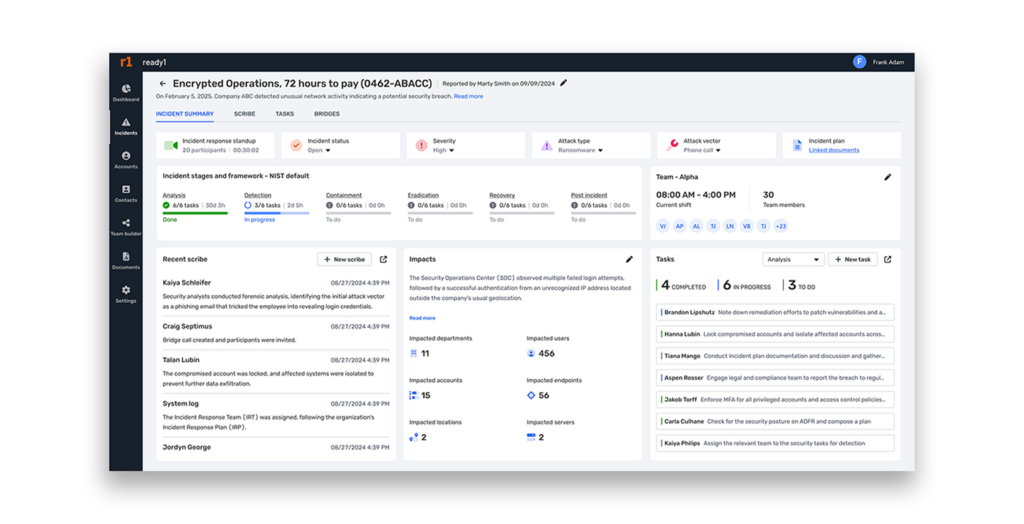Screen dimensions: 1024x524
Task: Open the Linked documents link
Action: click(x=833, y=151)
